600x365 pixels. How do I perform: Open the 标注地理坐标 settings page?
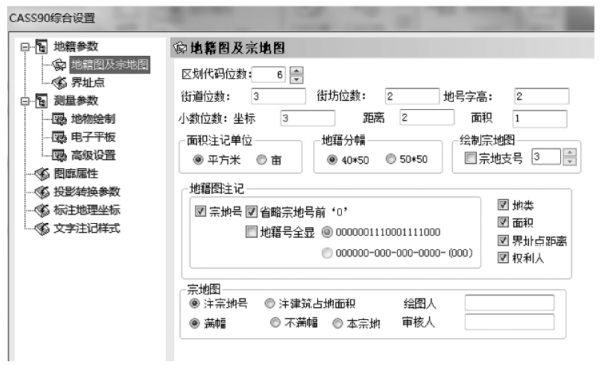coord(87,210)
